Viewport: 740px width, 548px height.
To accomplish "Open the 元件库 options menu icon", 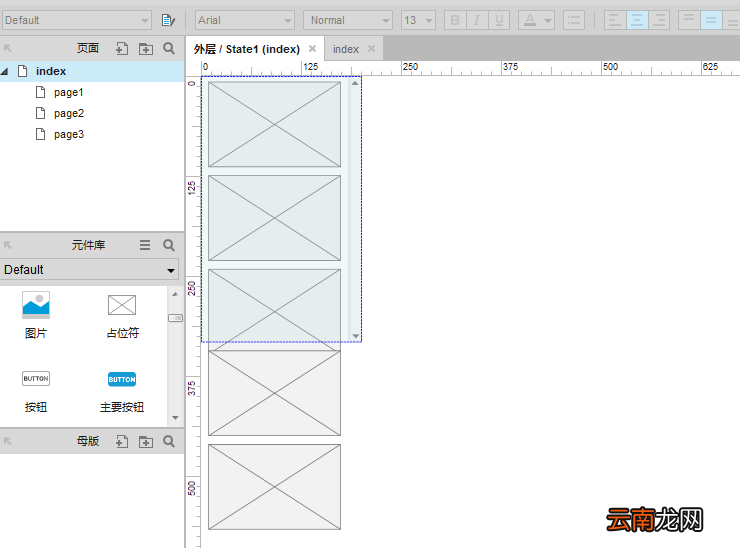I will 145,245.
